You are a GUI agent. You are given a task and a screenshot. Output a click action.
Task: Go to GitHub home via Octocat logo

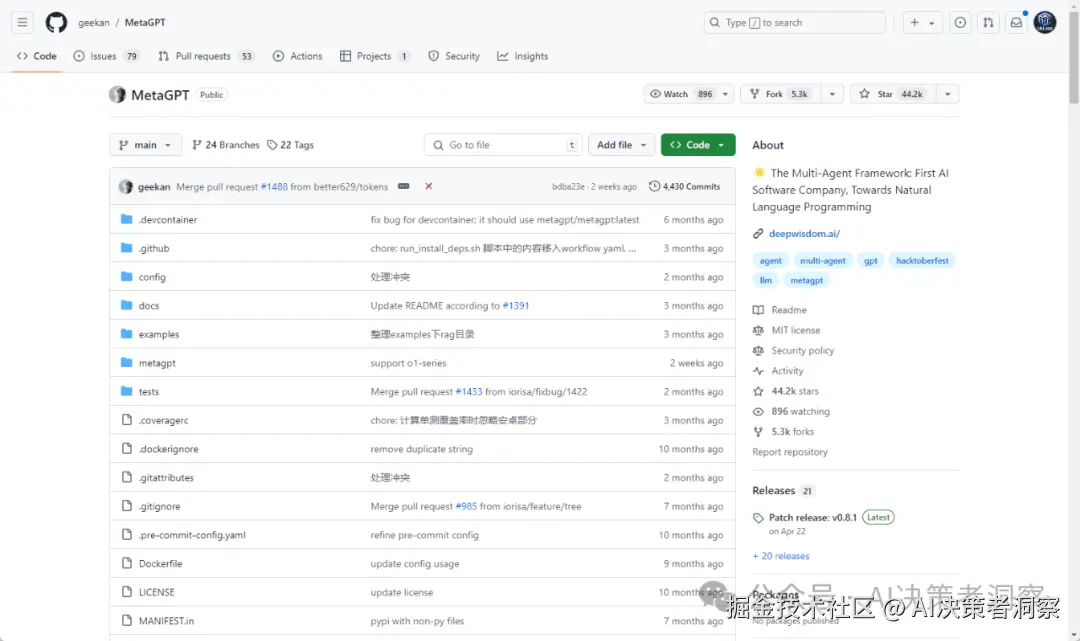56,23
